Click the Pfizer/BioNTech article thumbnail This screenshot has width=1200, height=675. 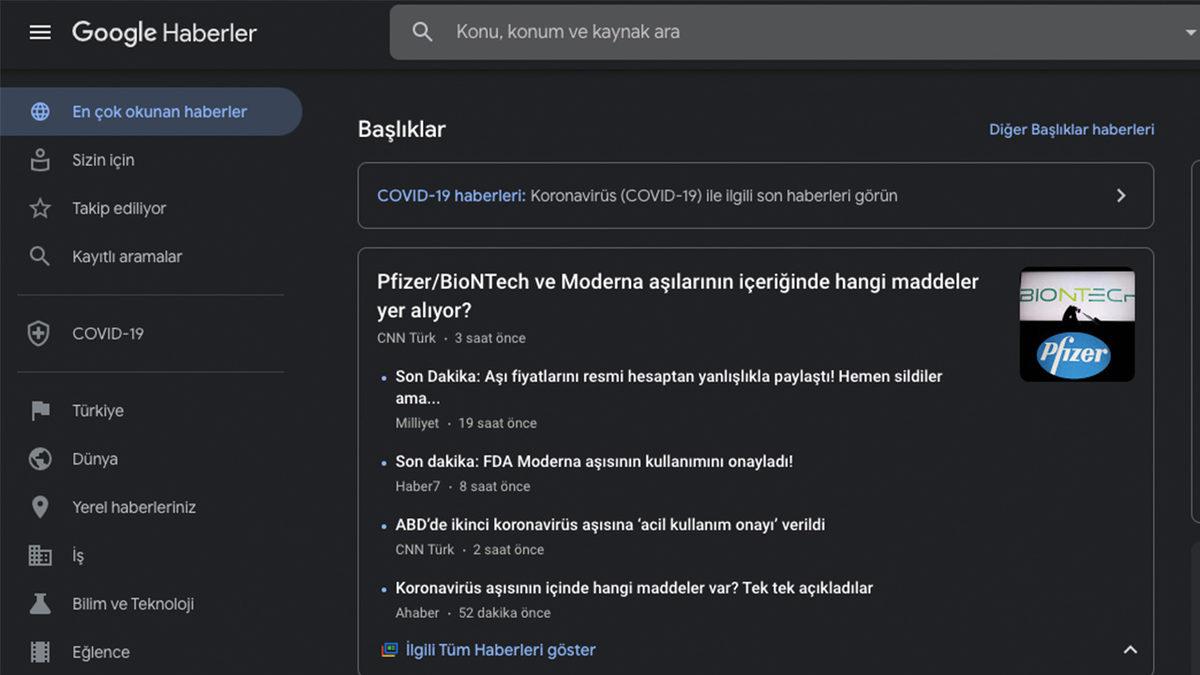tap(1076, 325)
